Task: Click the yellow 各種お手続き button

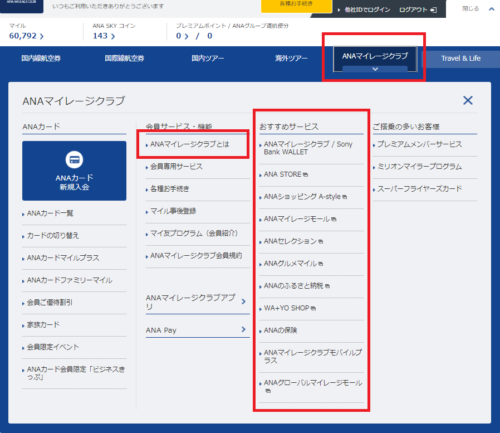Action: point(296,6)
